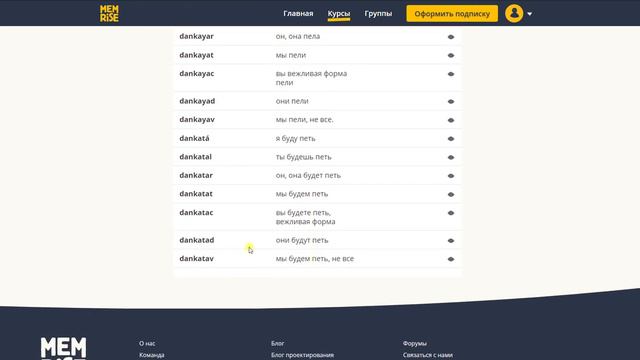
Task: Select the word dankayac
Action: (196, 73)
